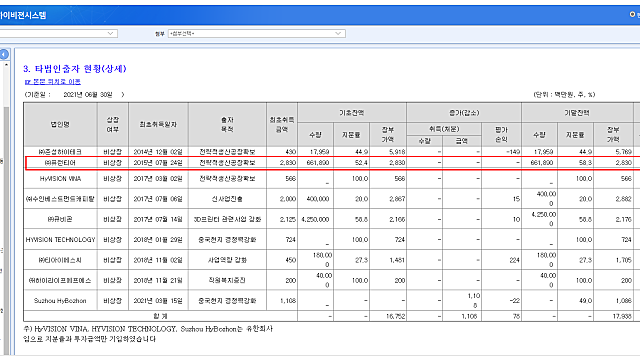Image resolution: width=640 pixels, height=360 pixels.
Task: Click the total book value '16,752'
Action: (x=396, y=316)
